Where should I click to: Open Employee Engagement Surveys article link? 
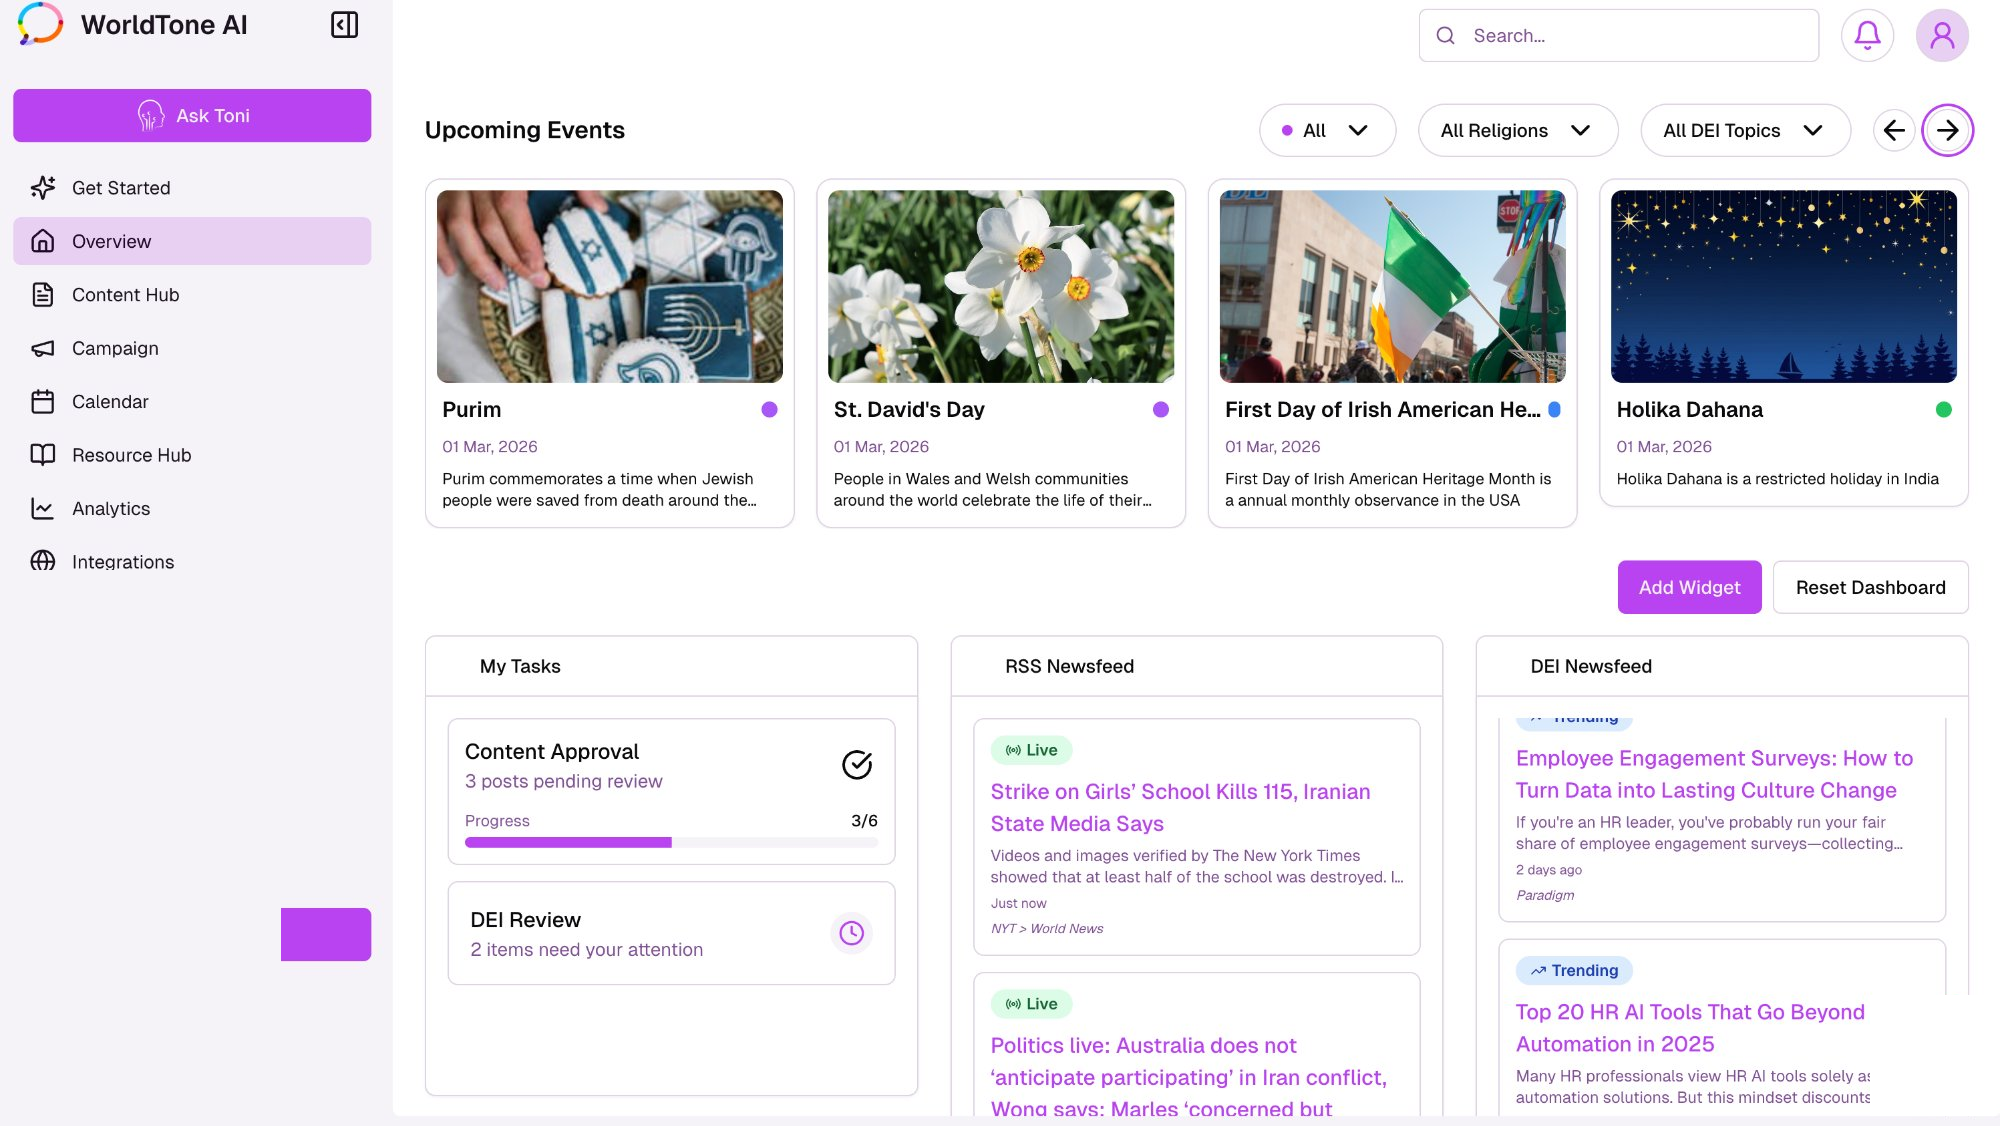tap(1714, 774)
